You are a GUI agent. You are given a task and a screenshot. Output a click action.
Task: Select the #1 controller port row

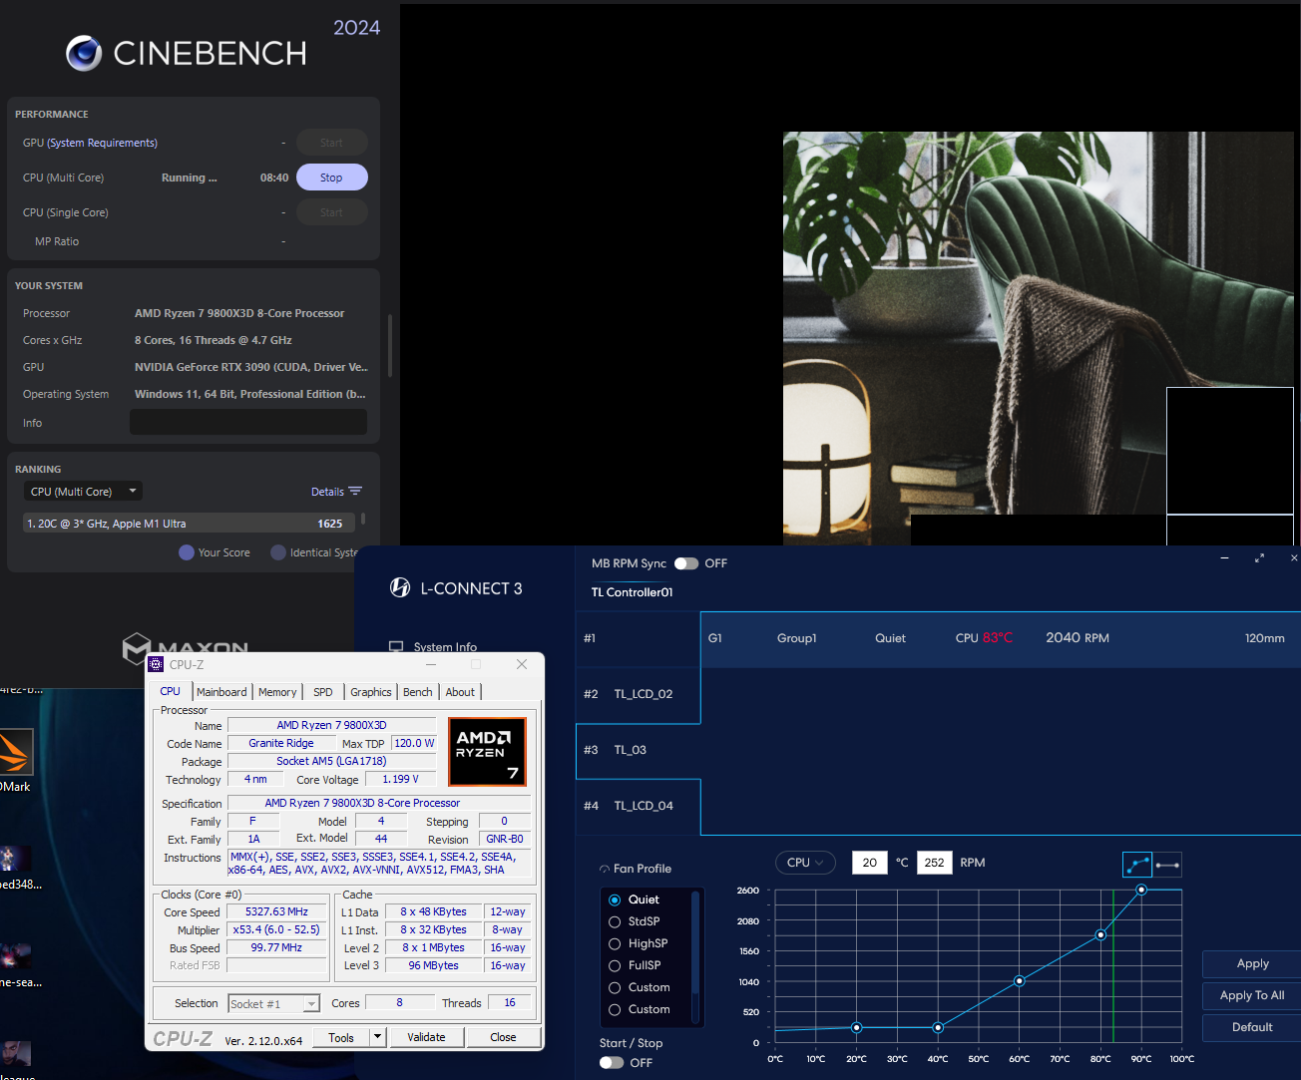pyautogui.click(x=638, y=638)
